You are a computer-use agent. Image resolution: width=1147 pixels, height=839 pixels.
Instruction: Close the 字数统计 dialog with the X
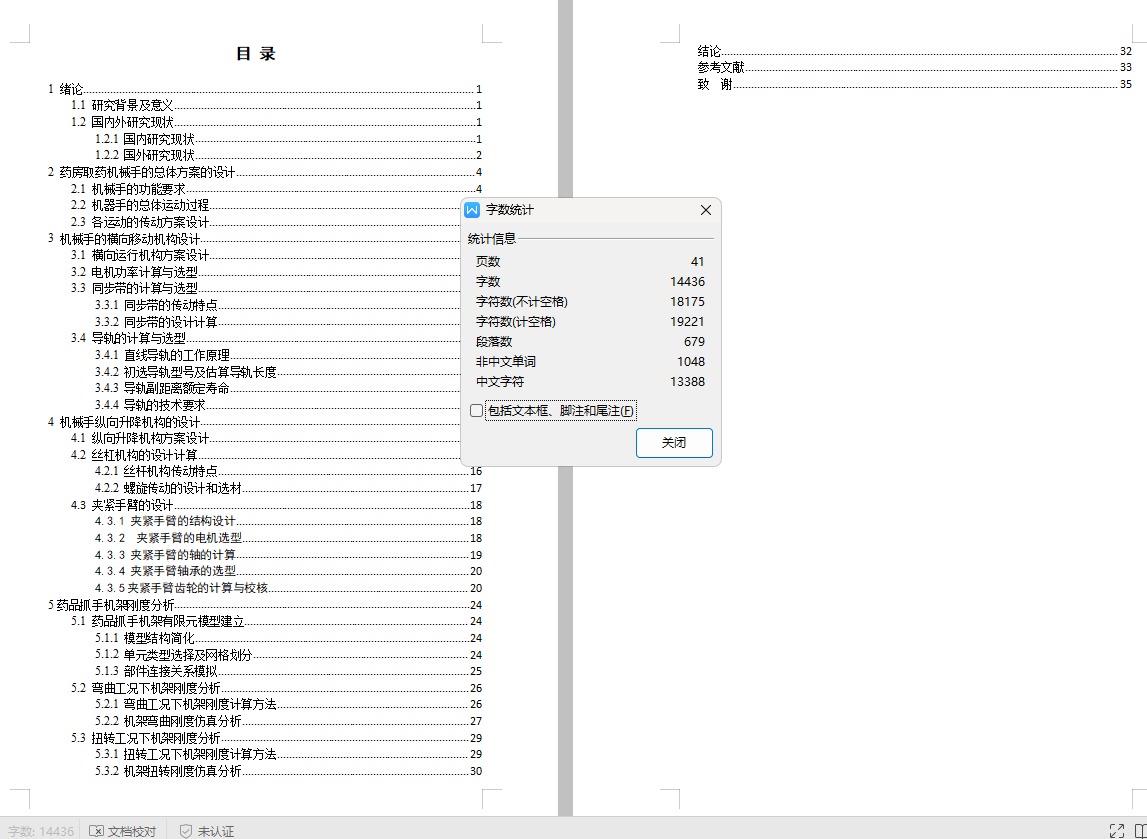[x=705, y=210]
